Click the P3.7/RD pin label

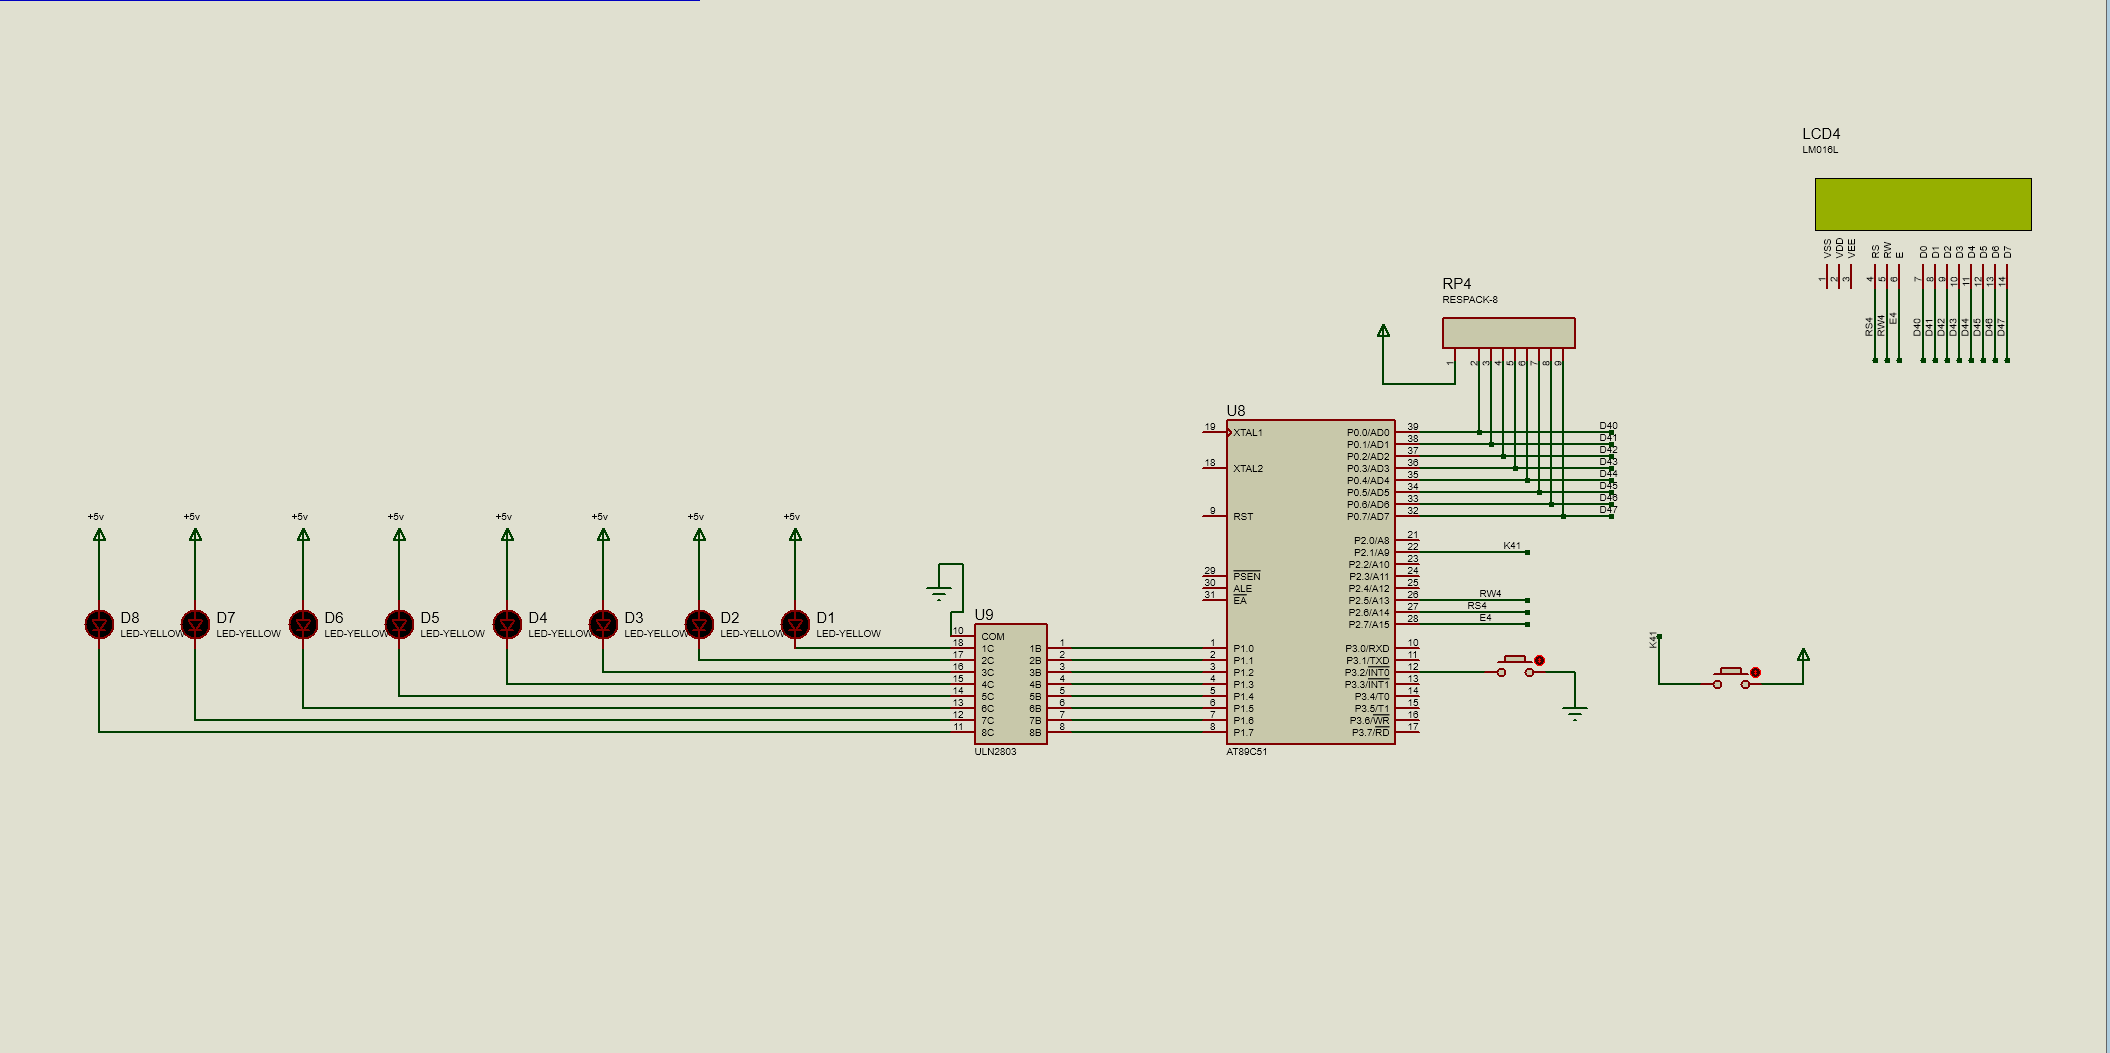point(1371,733)
